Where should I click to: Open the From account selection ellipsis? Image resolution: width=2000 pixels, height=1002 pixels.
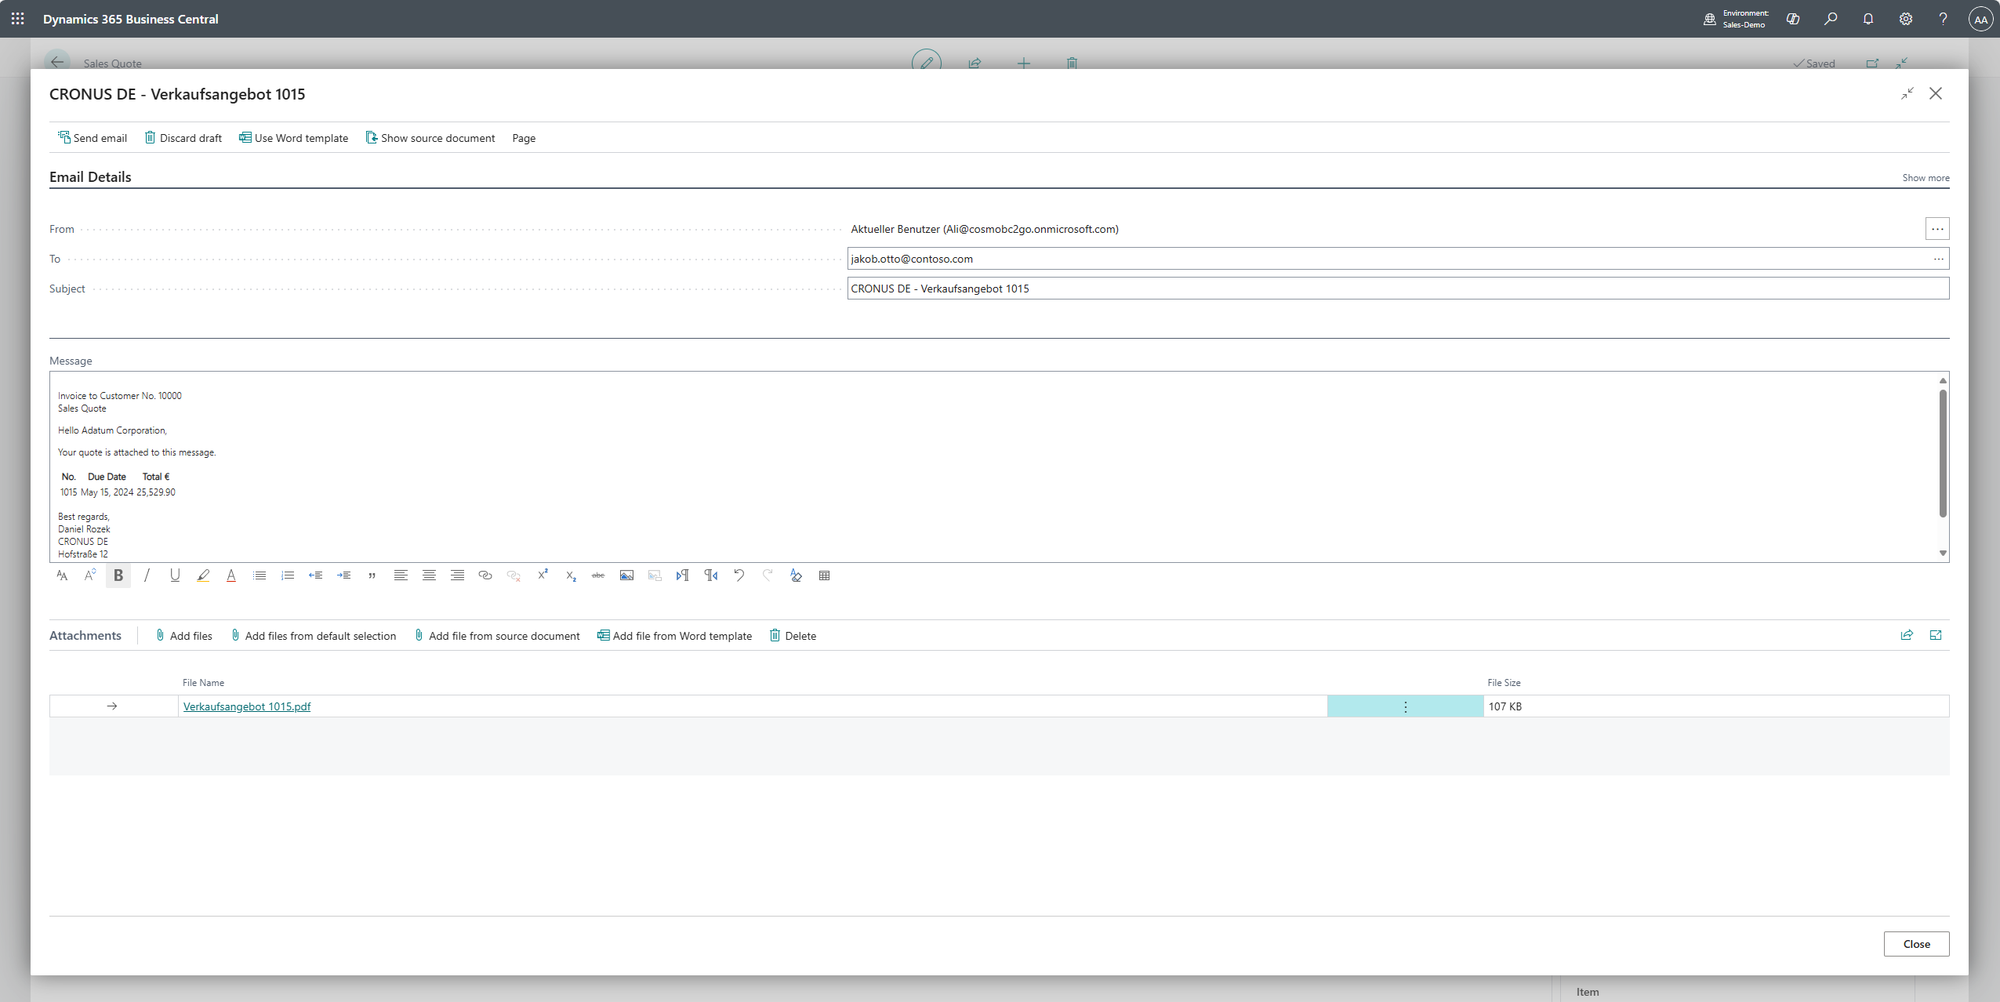click(x=1937, y=229)
